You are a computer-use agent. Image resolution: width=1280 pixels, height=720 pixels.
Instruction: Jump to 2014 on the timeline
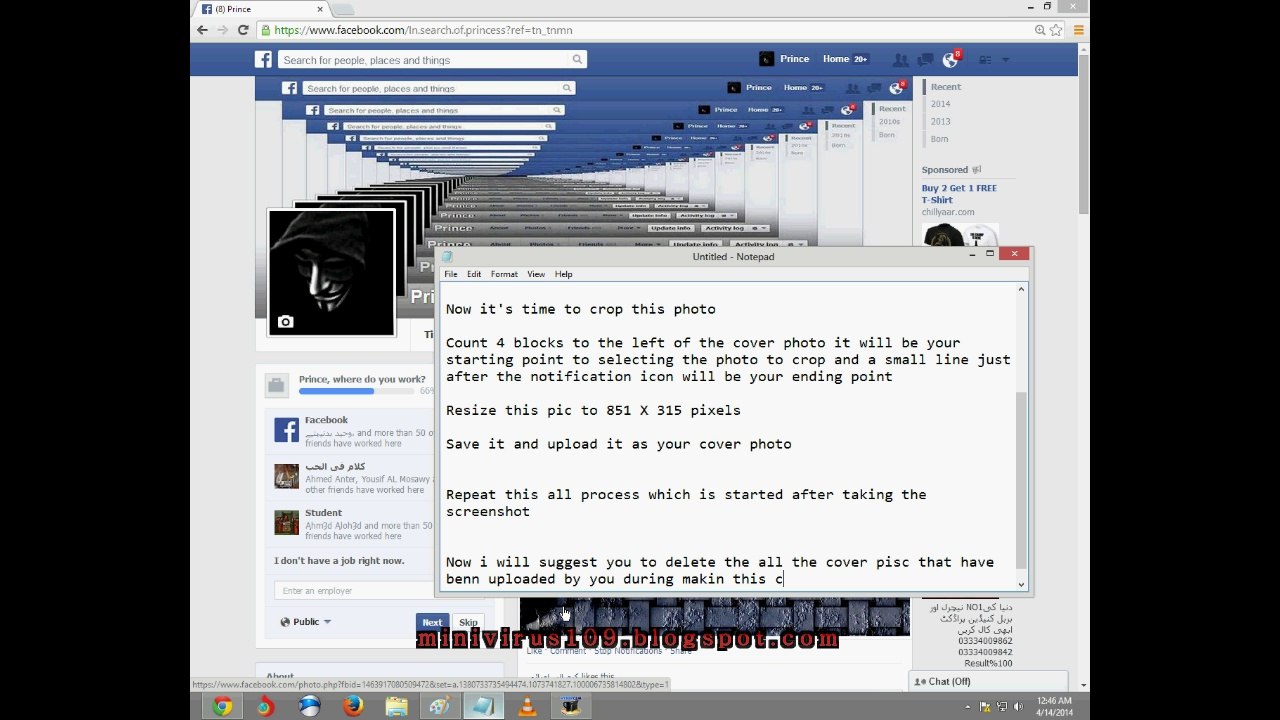tap(941, 104)
